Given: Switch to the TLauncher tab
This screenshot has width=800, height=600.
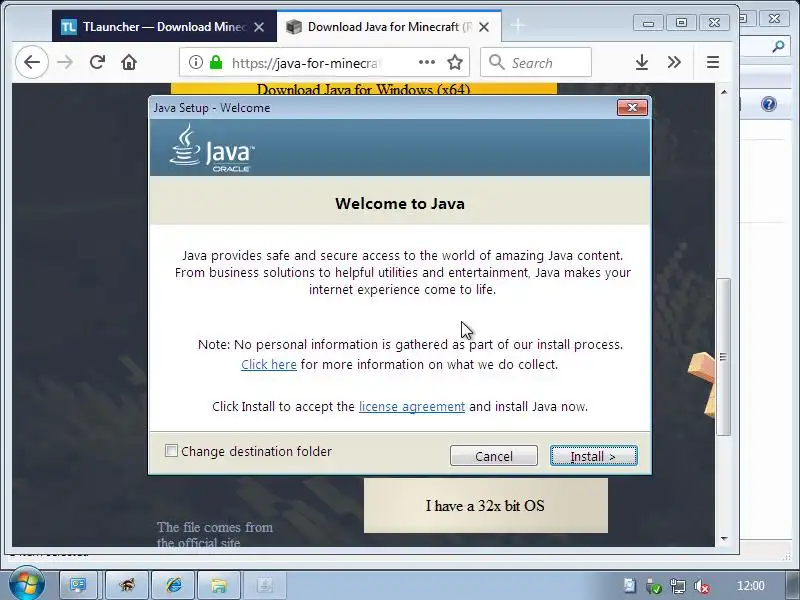Looking at the screenshot, I should tap(164, 27).
